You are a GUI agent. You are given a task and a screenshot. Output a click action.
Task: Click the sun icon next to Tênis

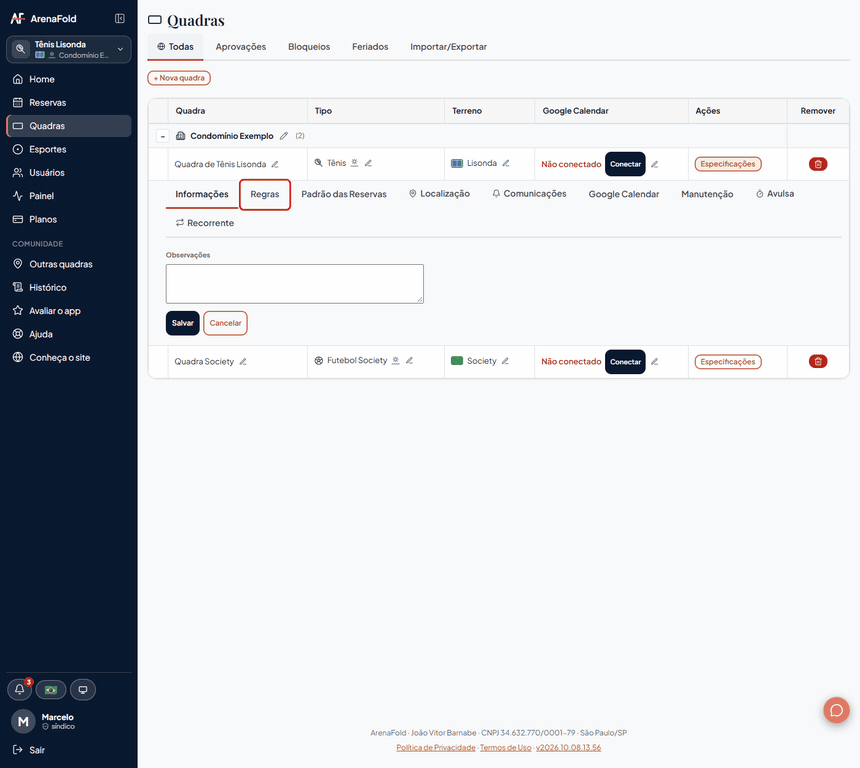354,163
